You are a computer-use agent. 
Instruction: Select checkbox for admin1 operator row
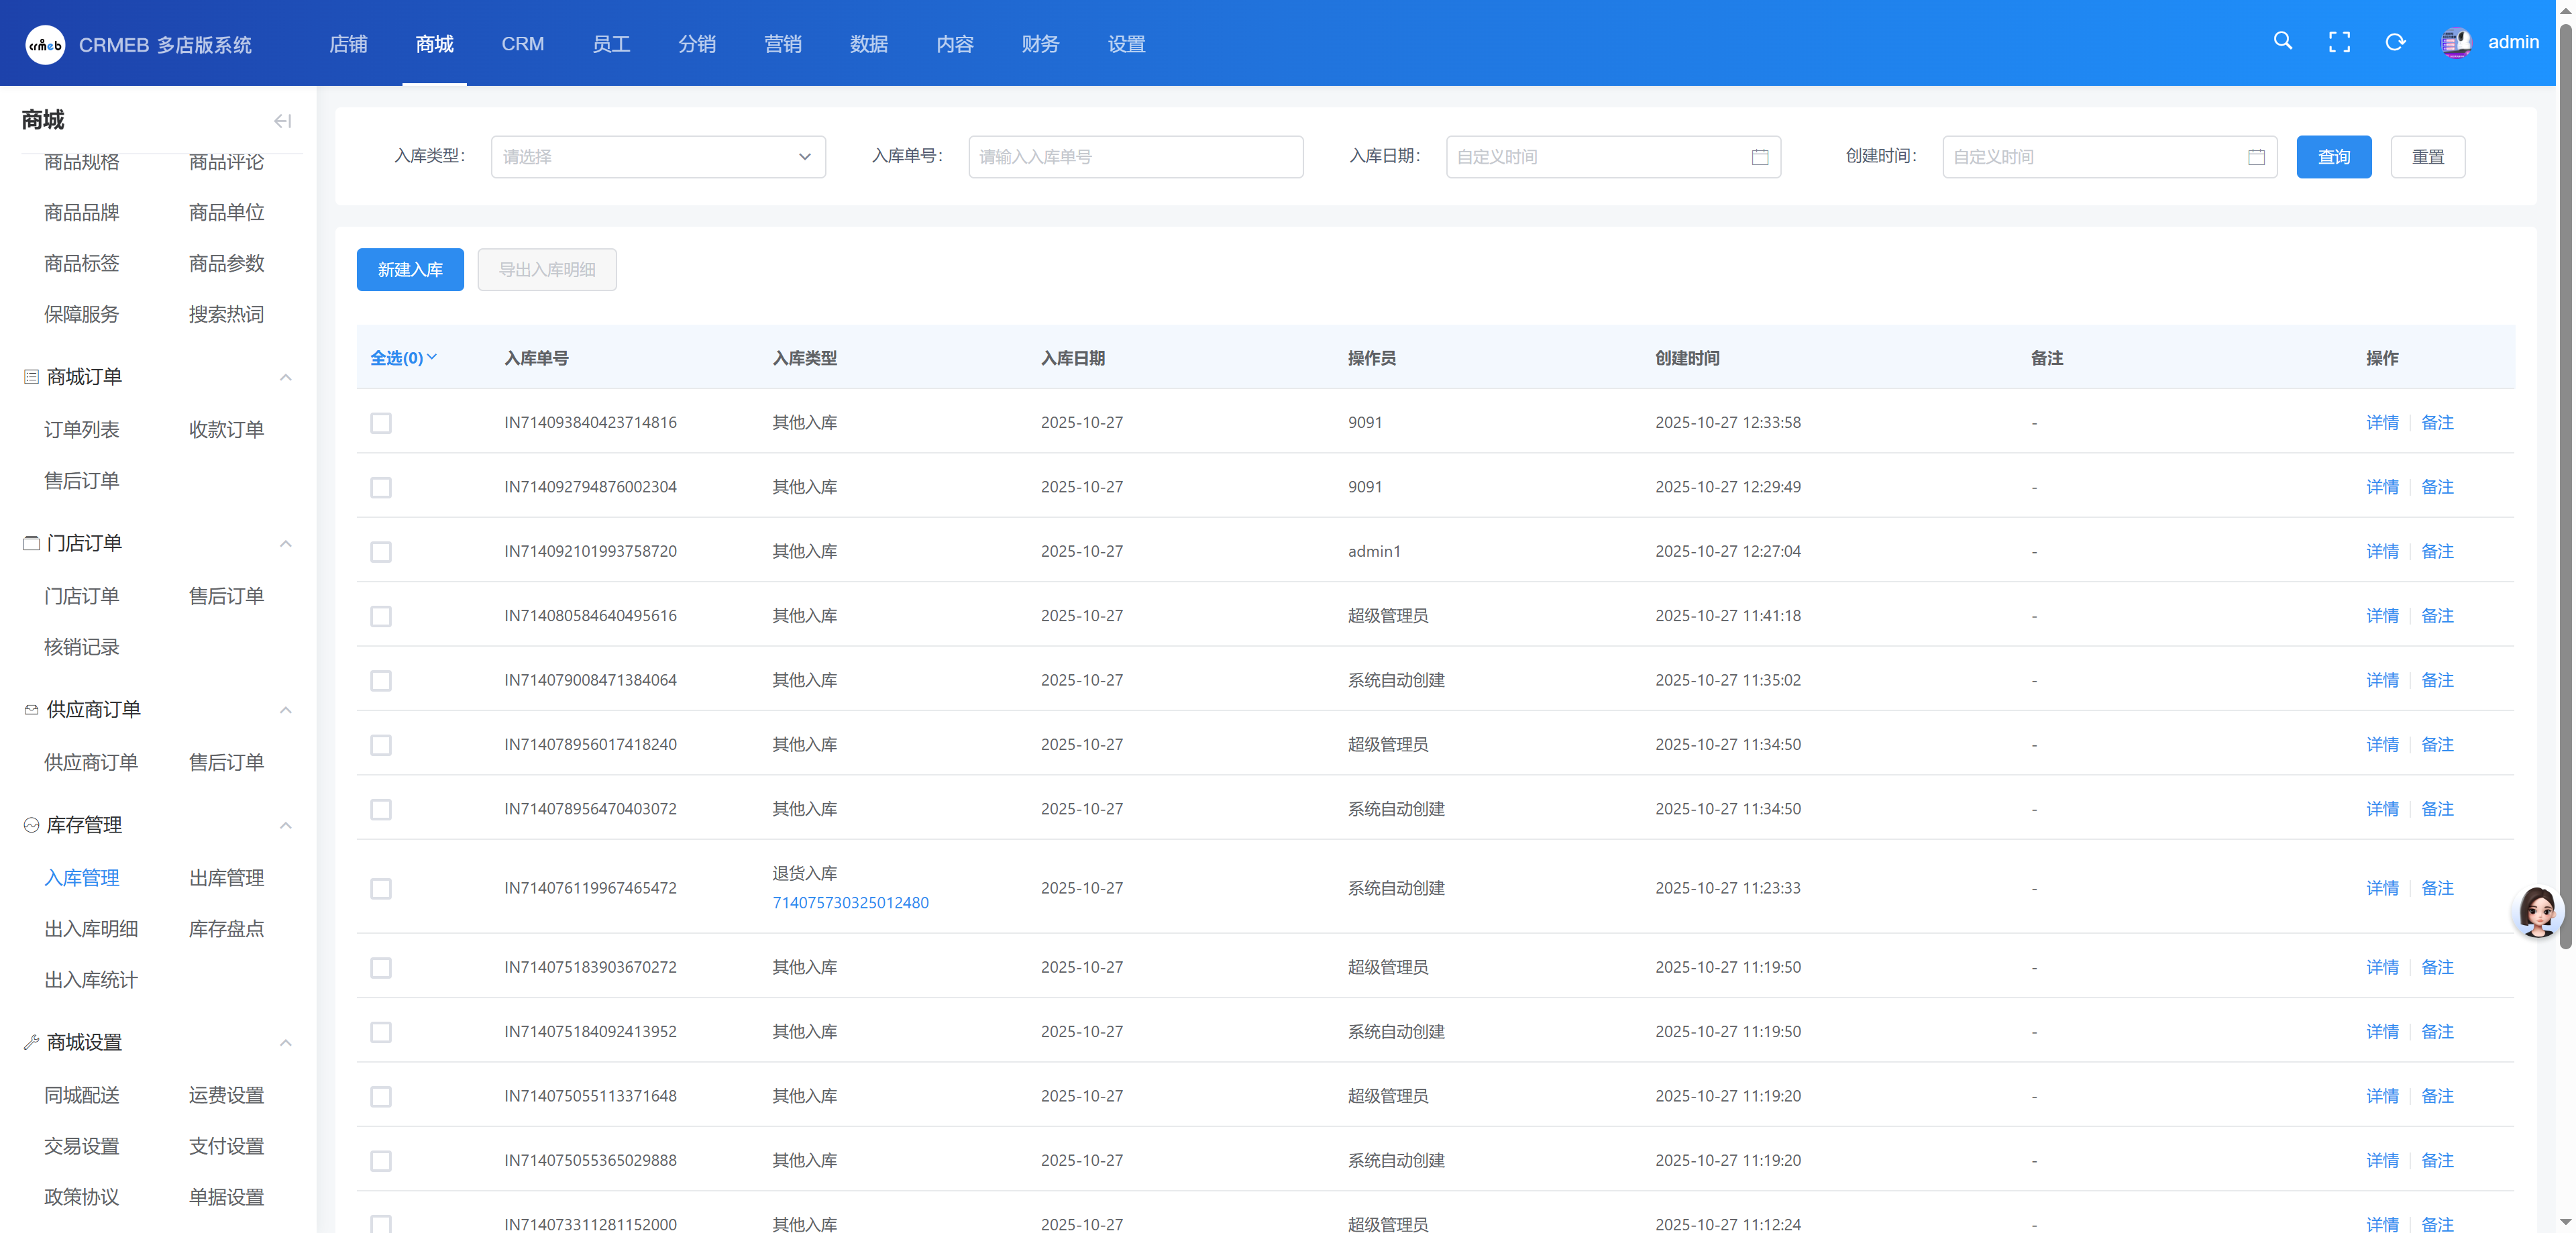(381, 552)
